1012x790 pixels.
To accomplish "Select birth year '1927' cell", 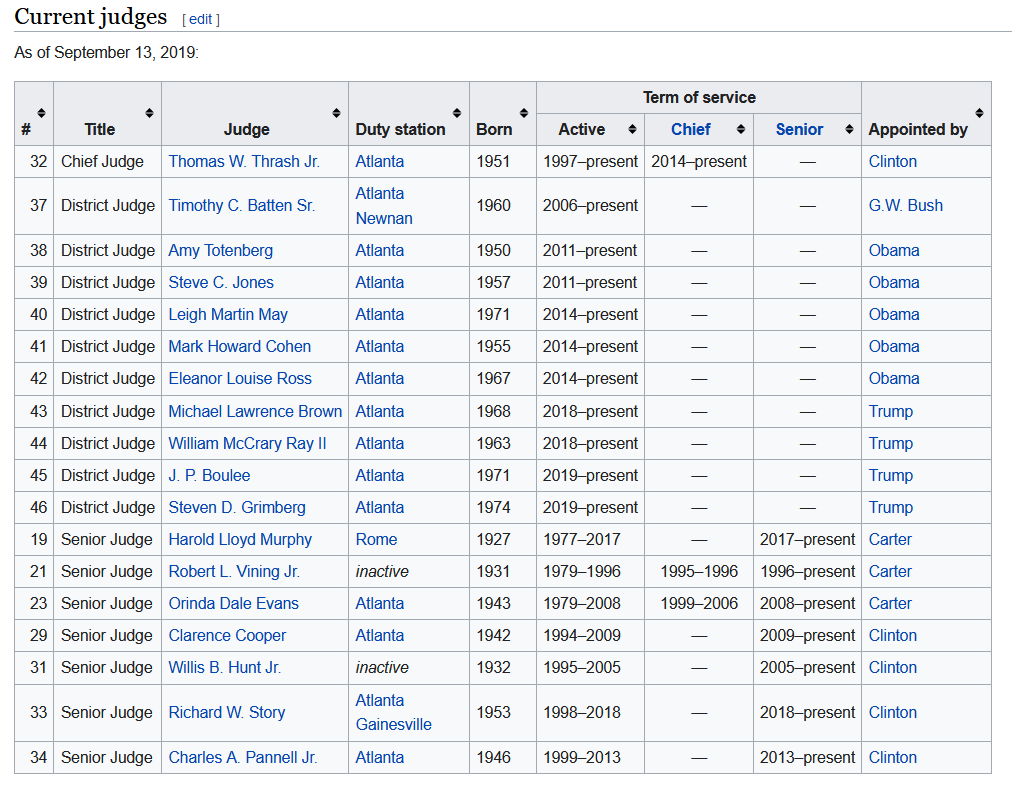I will click(x=494, y=540).
